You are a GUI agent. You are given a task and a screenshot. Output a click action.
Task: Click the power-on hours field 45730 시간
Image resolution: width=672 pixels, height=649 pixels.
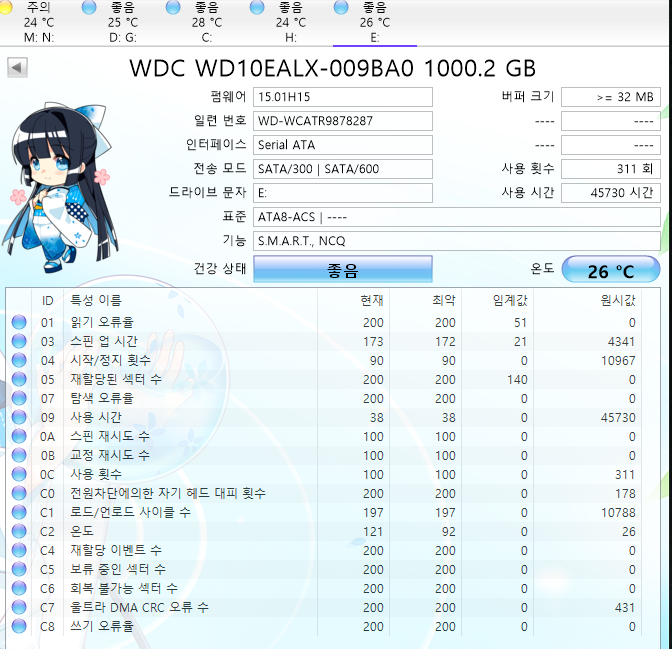(x=611, y=193)
